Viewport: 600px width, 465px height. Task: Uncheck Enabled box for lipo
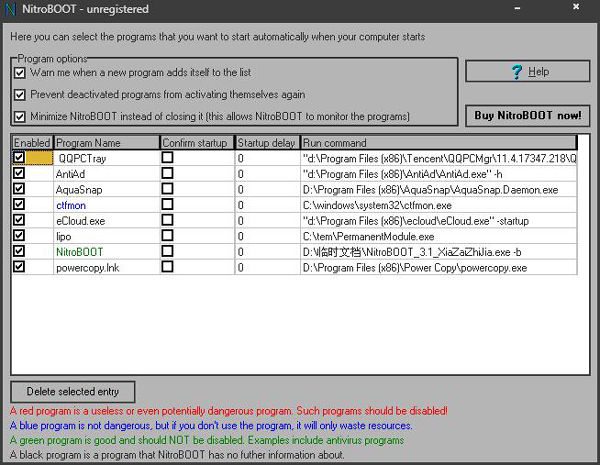pos(19,235)
